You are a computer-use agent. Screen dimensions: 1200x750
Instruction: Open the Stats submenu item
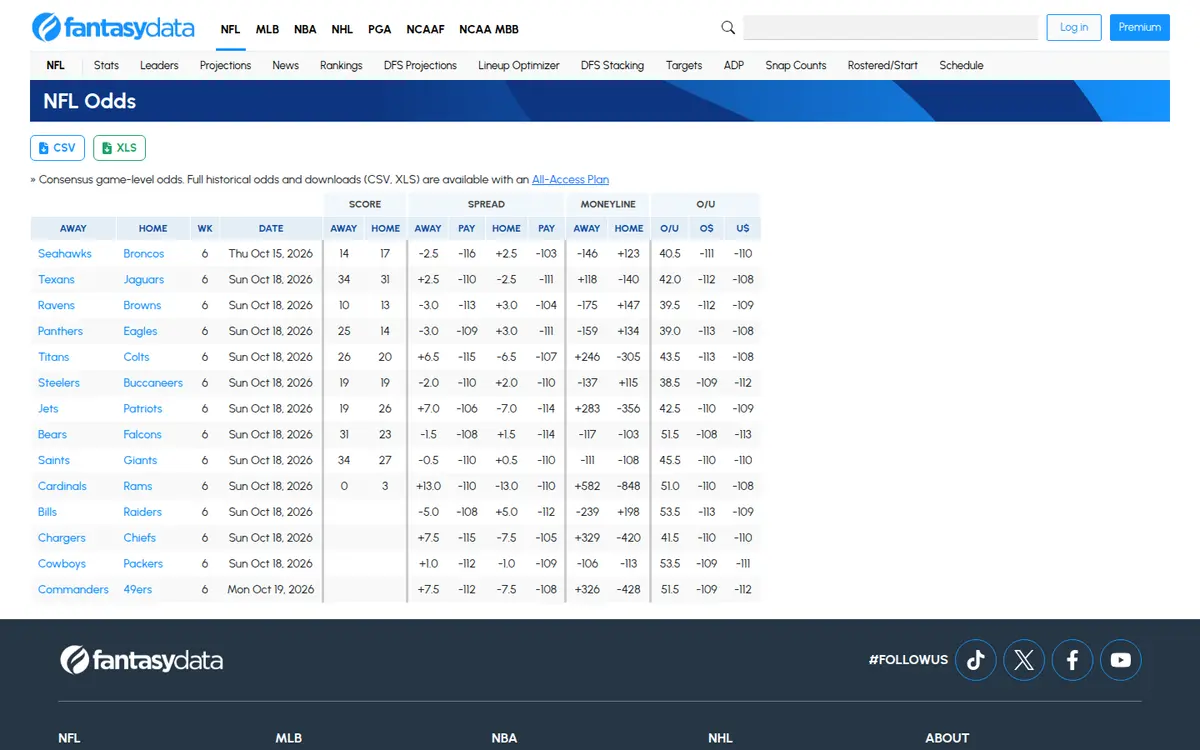pyautogui.click(x=106, y=65)
